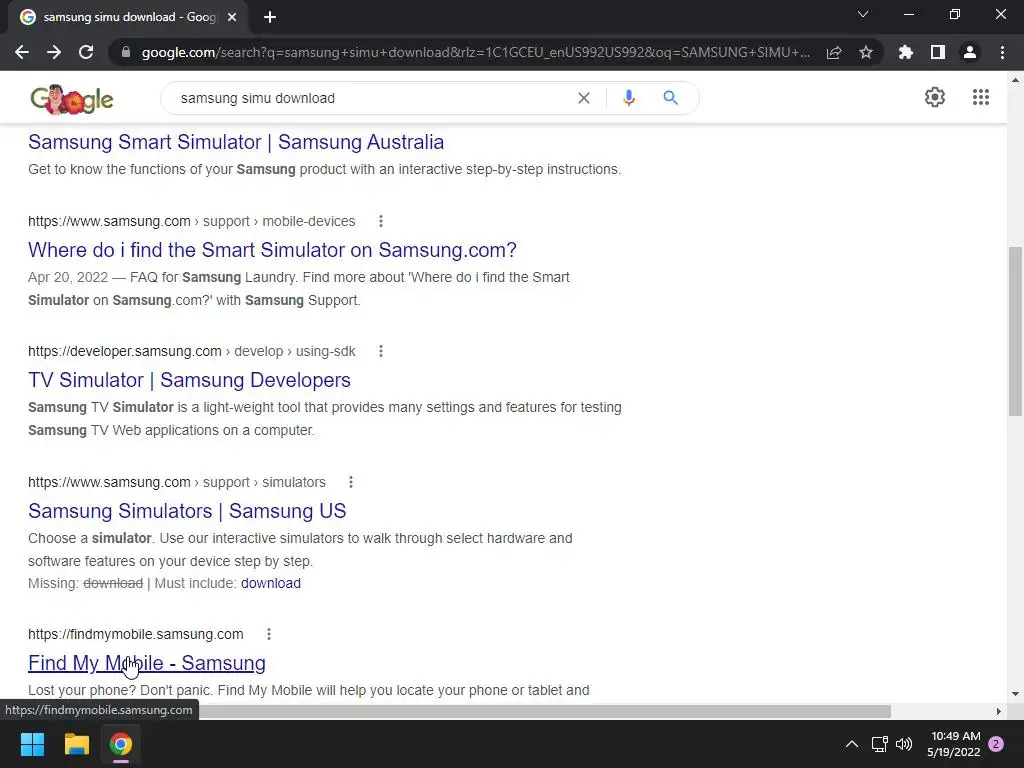1024x768 pixels.
Task: Focus the Google search input field
Action: point(372,98)
